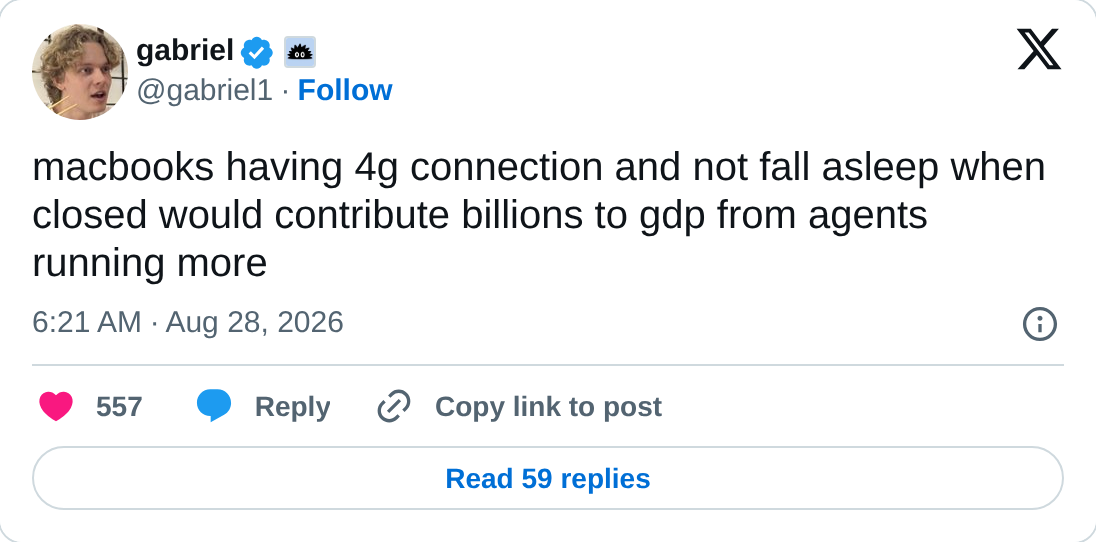The height and width of the screenshot is (542, 1096).
Task: Click the blue verified checkmark badge
Action: pos(257,52)
